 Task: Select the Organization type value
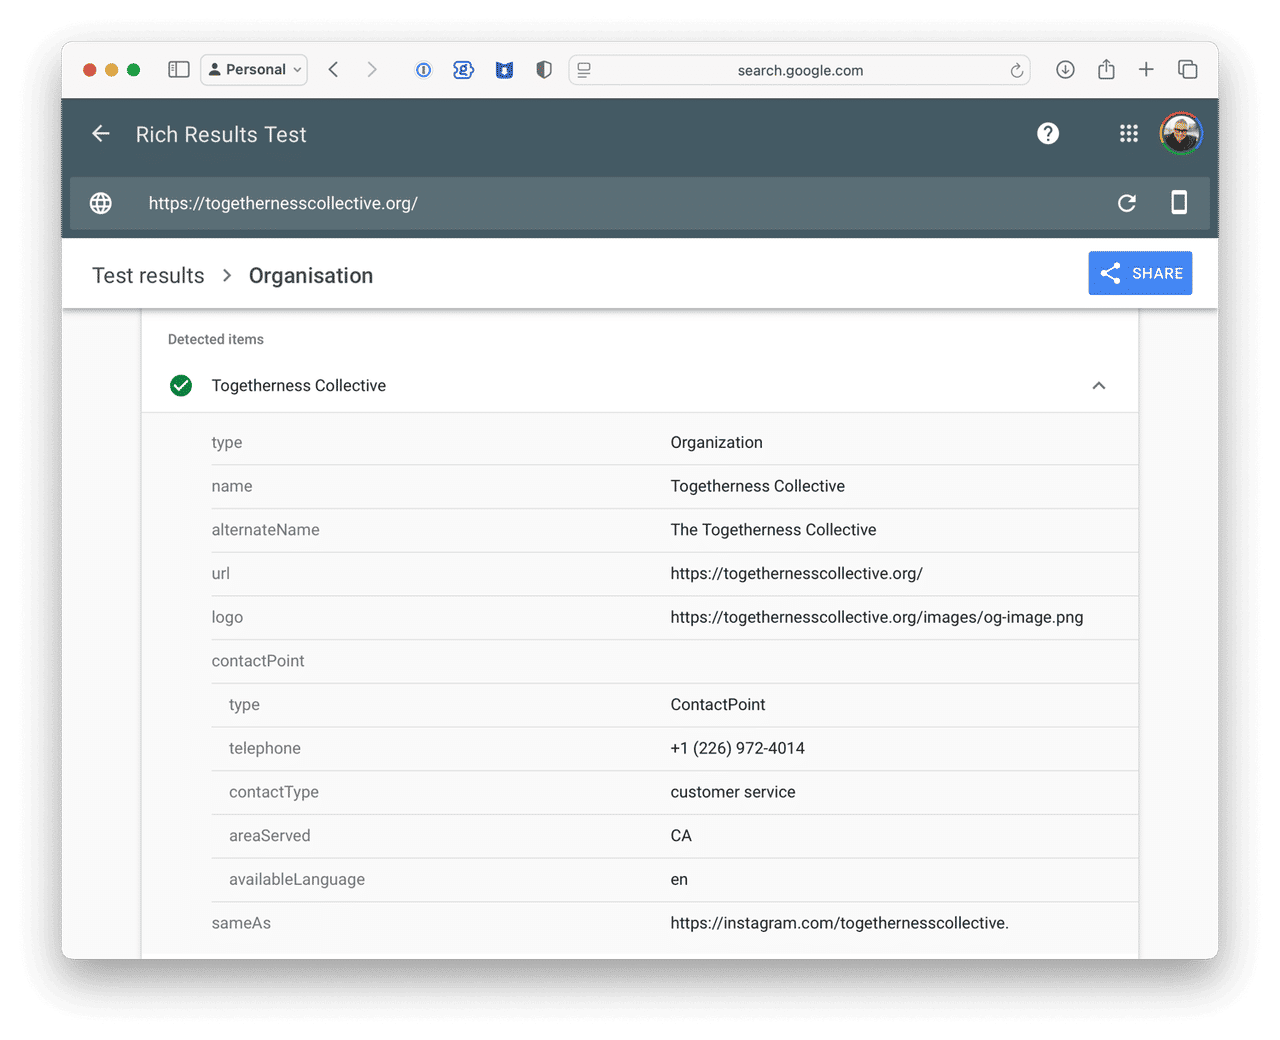[716, 443]
